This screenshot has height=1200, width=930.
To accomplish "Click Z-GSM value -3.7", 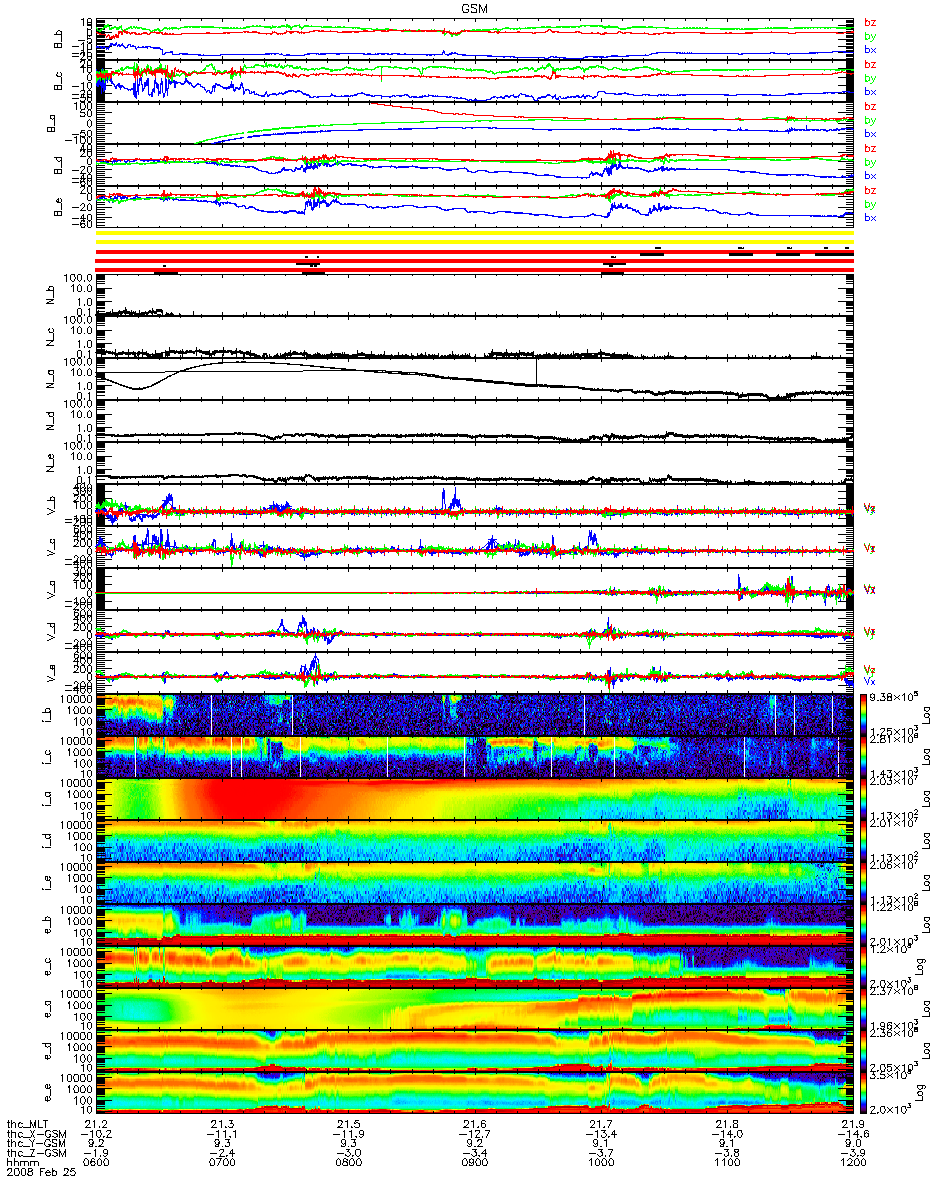I will (600, 1154).
